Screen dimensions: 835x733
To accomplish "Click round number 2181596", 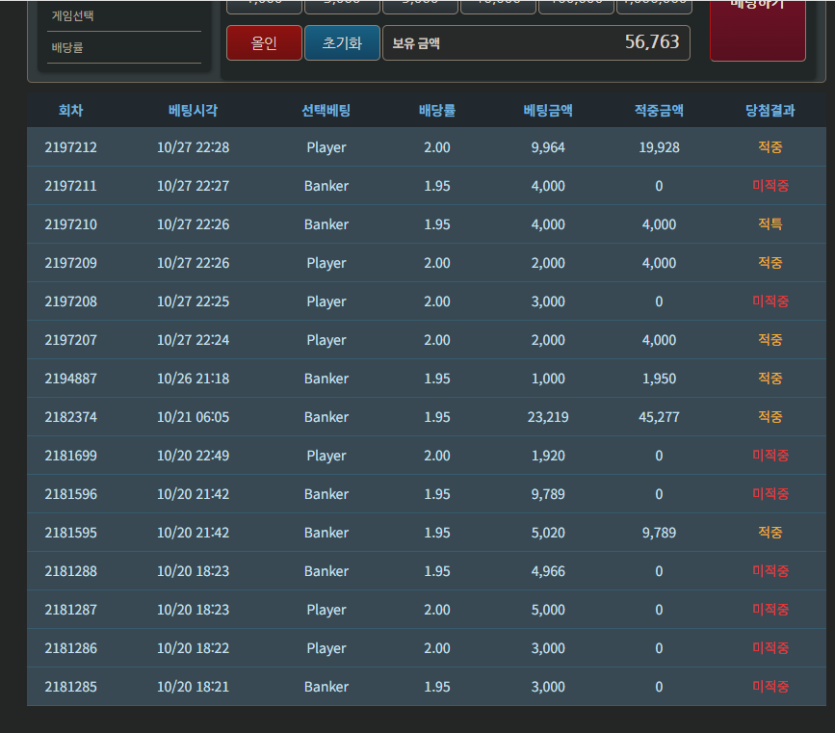I will coord(71,494).
